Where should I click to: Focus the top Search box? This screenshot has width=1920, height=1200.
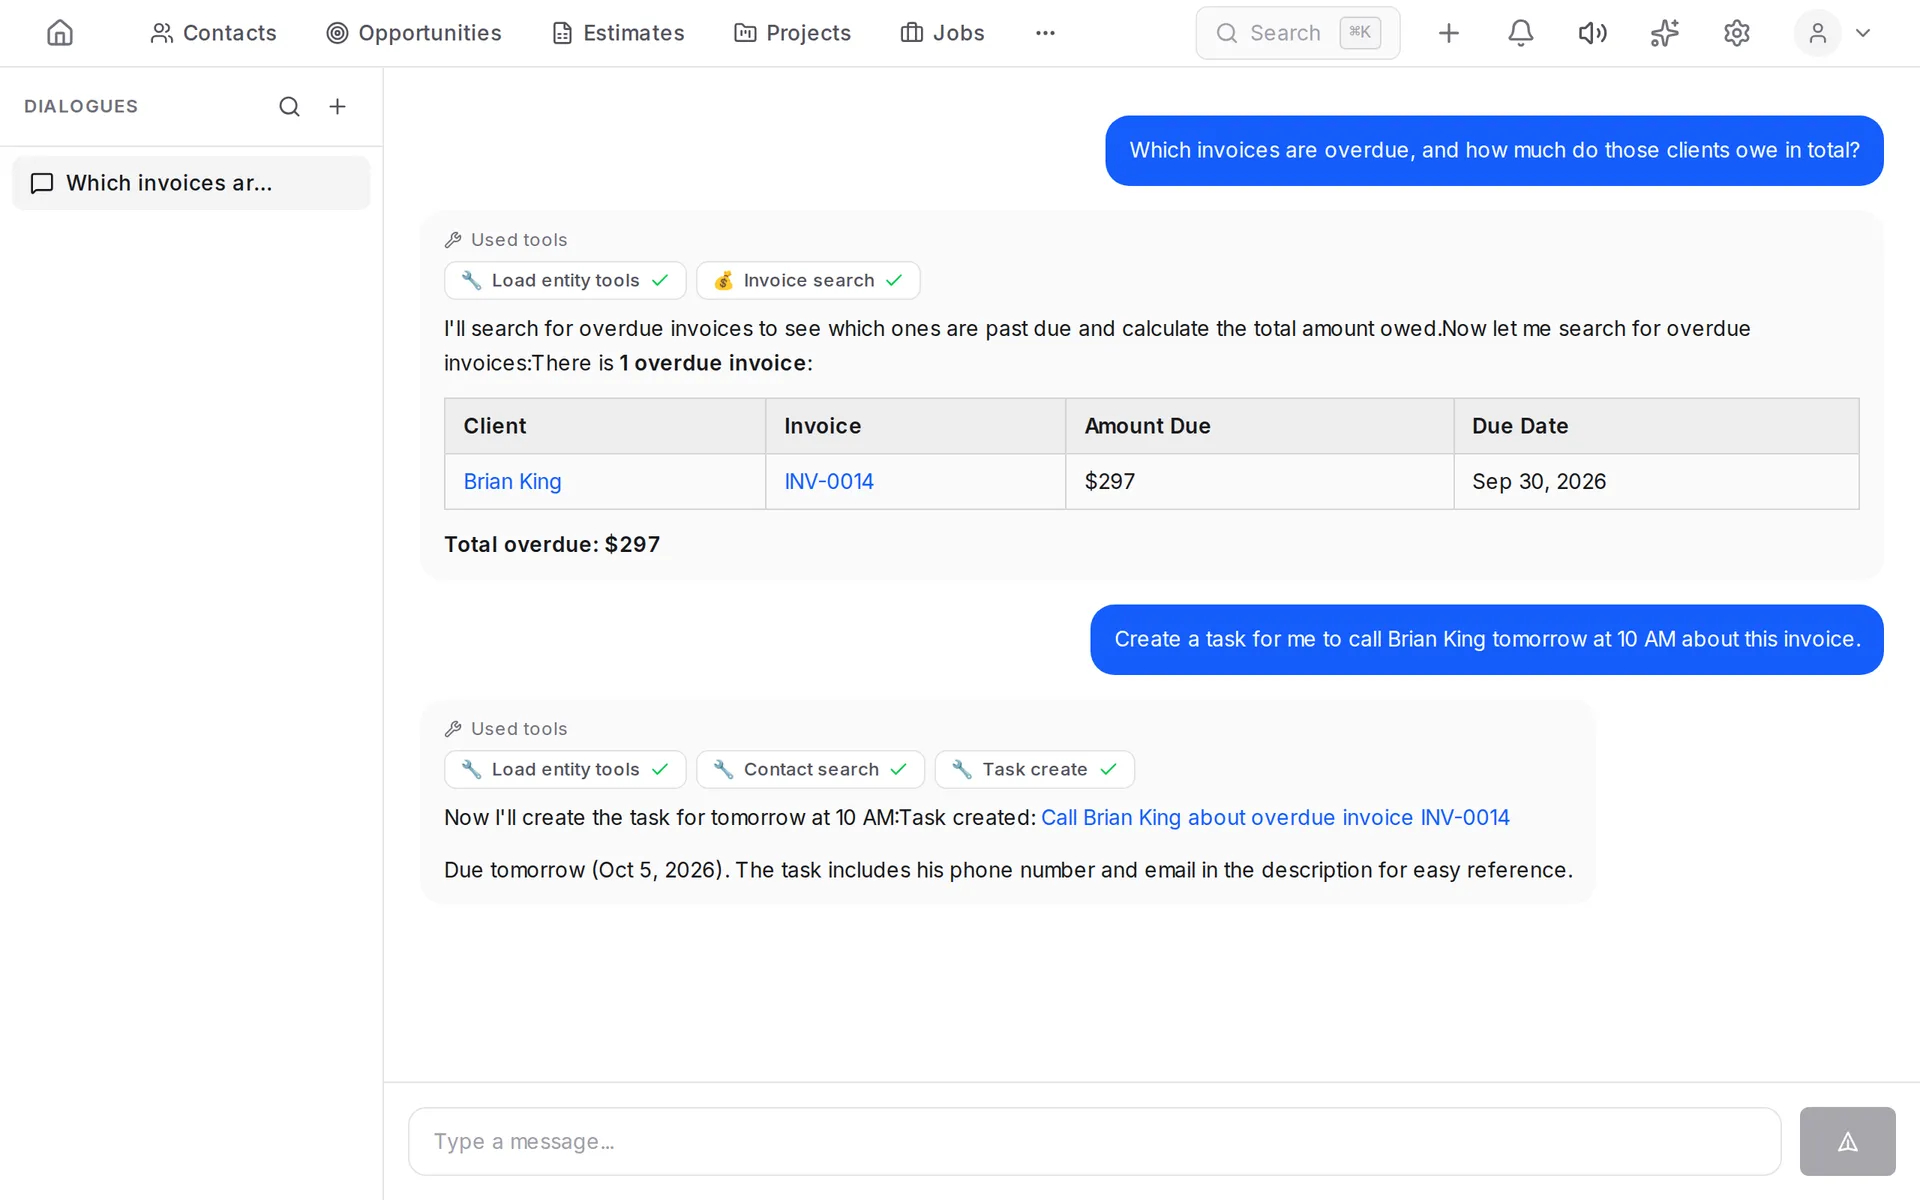pos(1297,33)
